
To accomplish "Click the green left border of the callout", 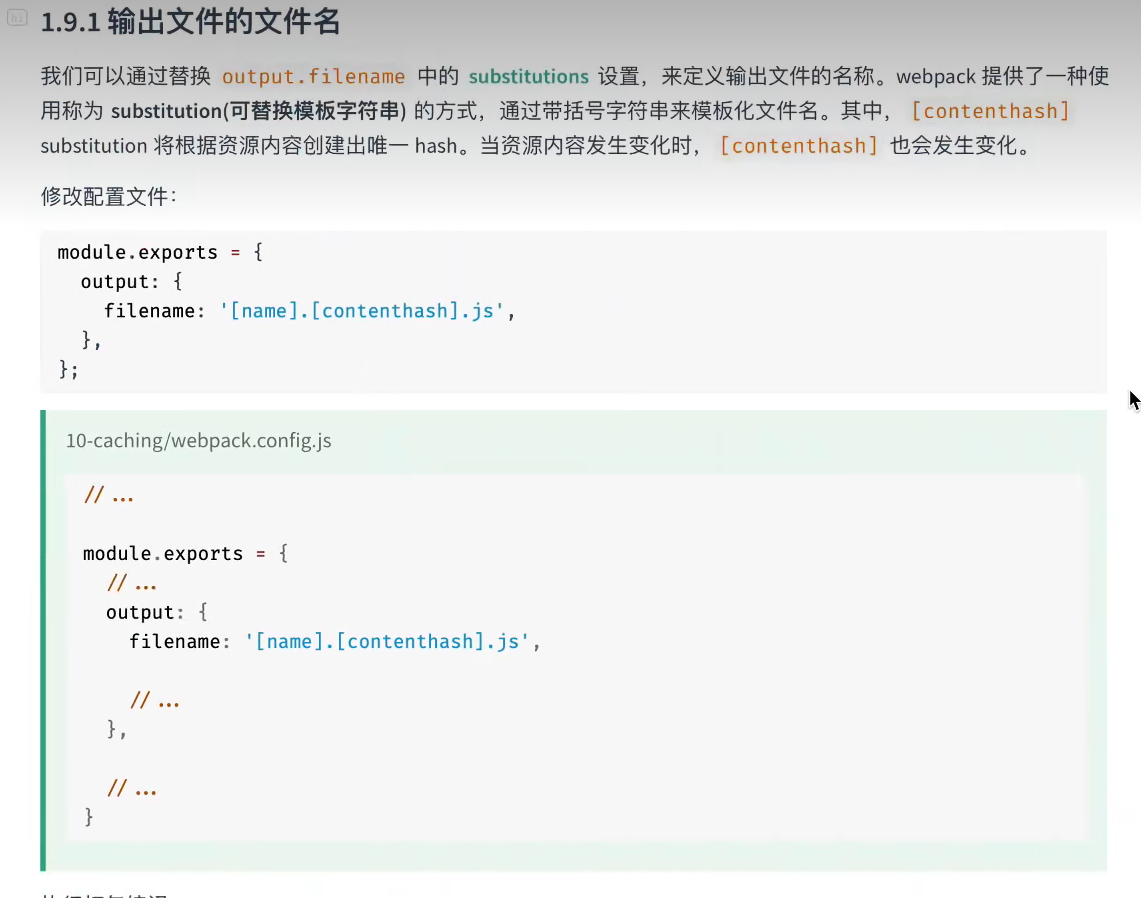I will pyautogui.click(x=43, y=640).
